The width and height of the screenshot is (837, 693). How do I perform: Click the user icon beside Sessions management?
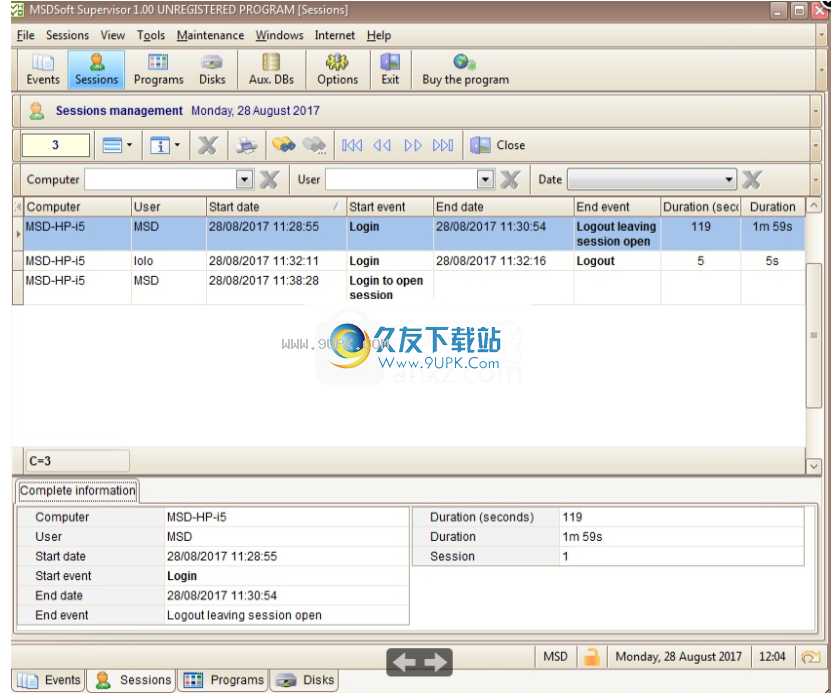(36, 111)
